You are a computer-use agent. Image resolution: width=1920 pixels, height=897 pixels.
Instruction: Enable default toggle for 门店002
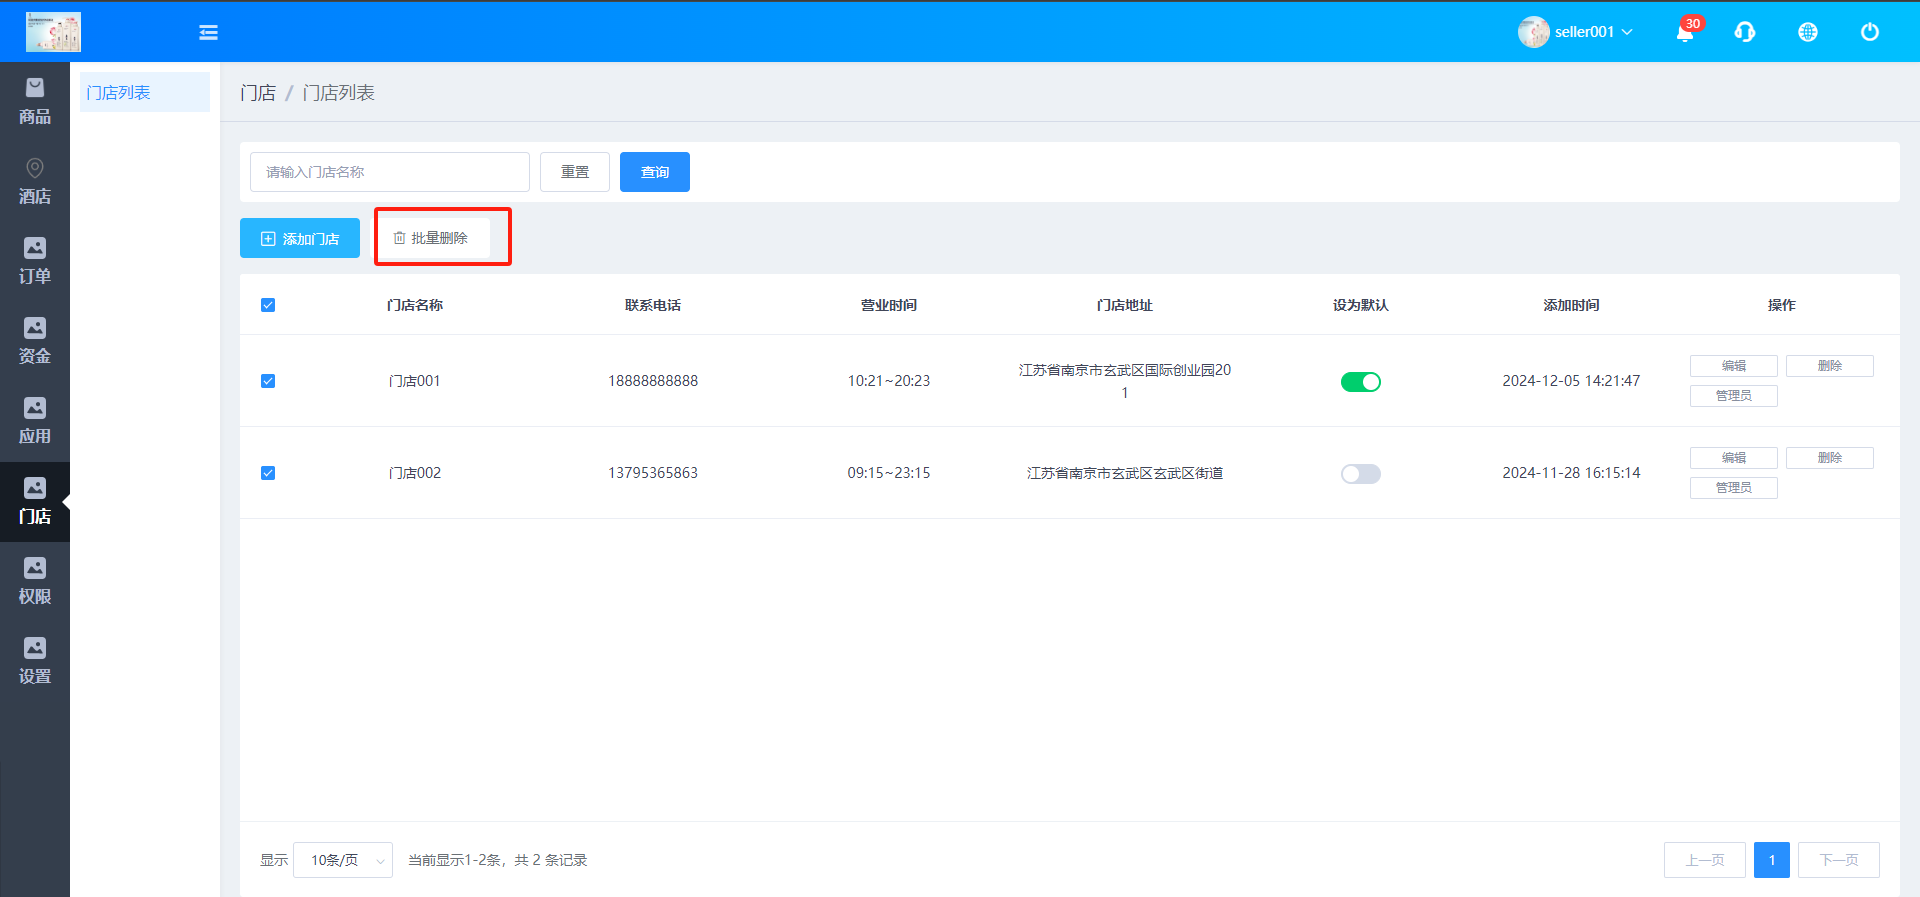[x=1360, y=474]
